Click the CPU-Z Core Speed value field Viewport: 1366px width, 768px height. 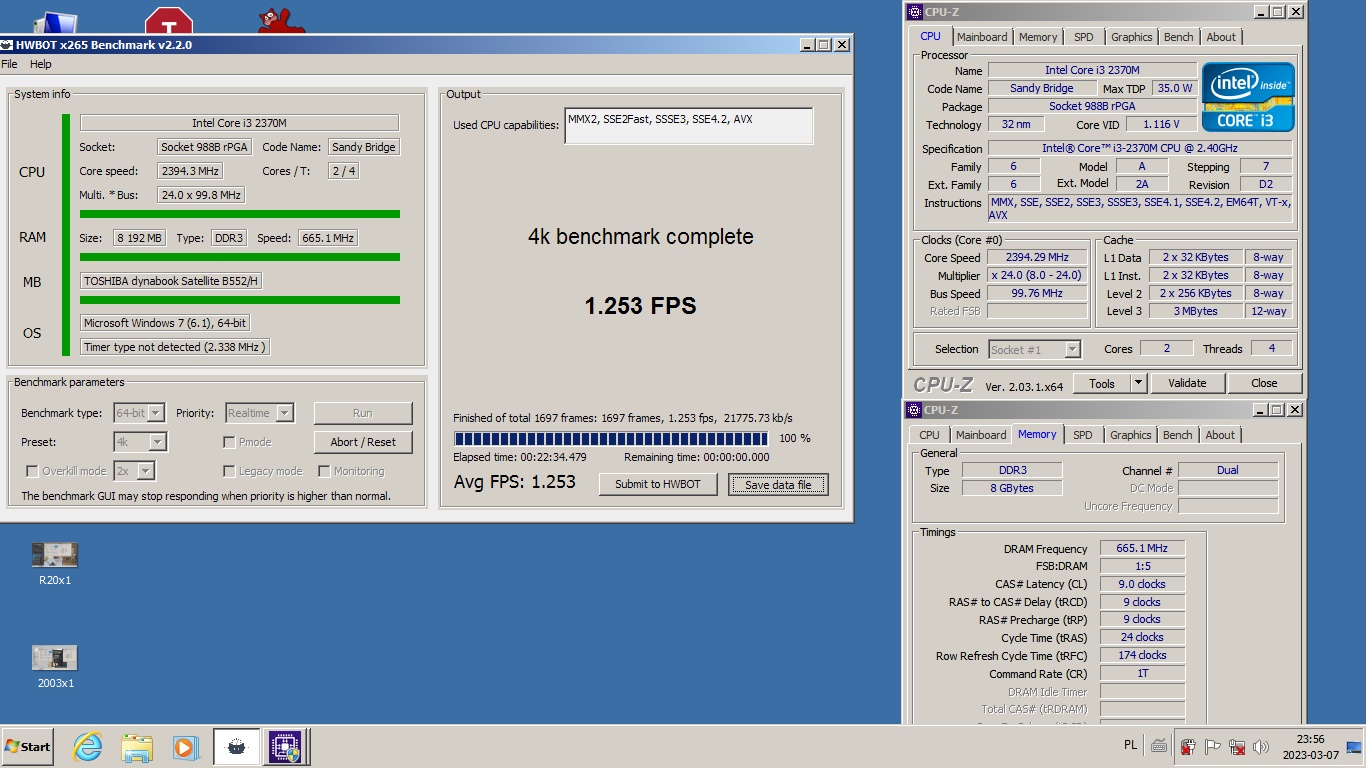(x=1037, y=257)
